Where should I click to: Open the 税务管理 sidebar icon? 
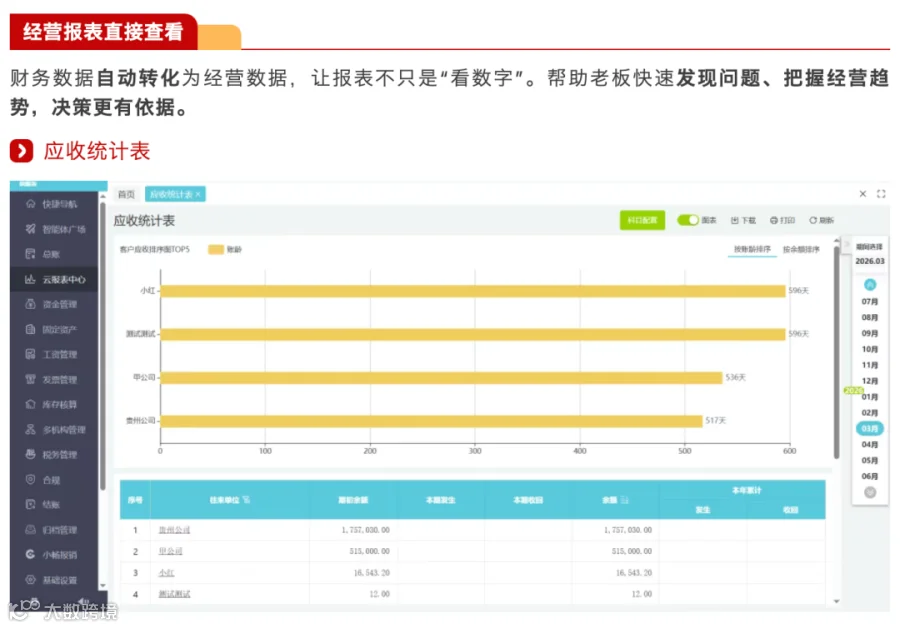point(30,454)
